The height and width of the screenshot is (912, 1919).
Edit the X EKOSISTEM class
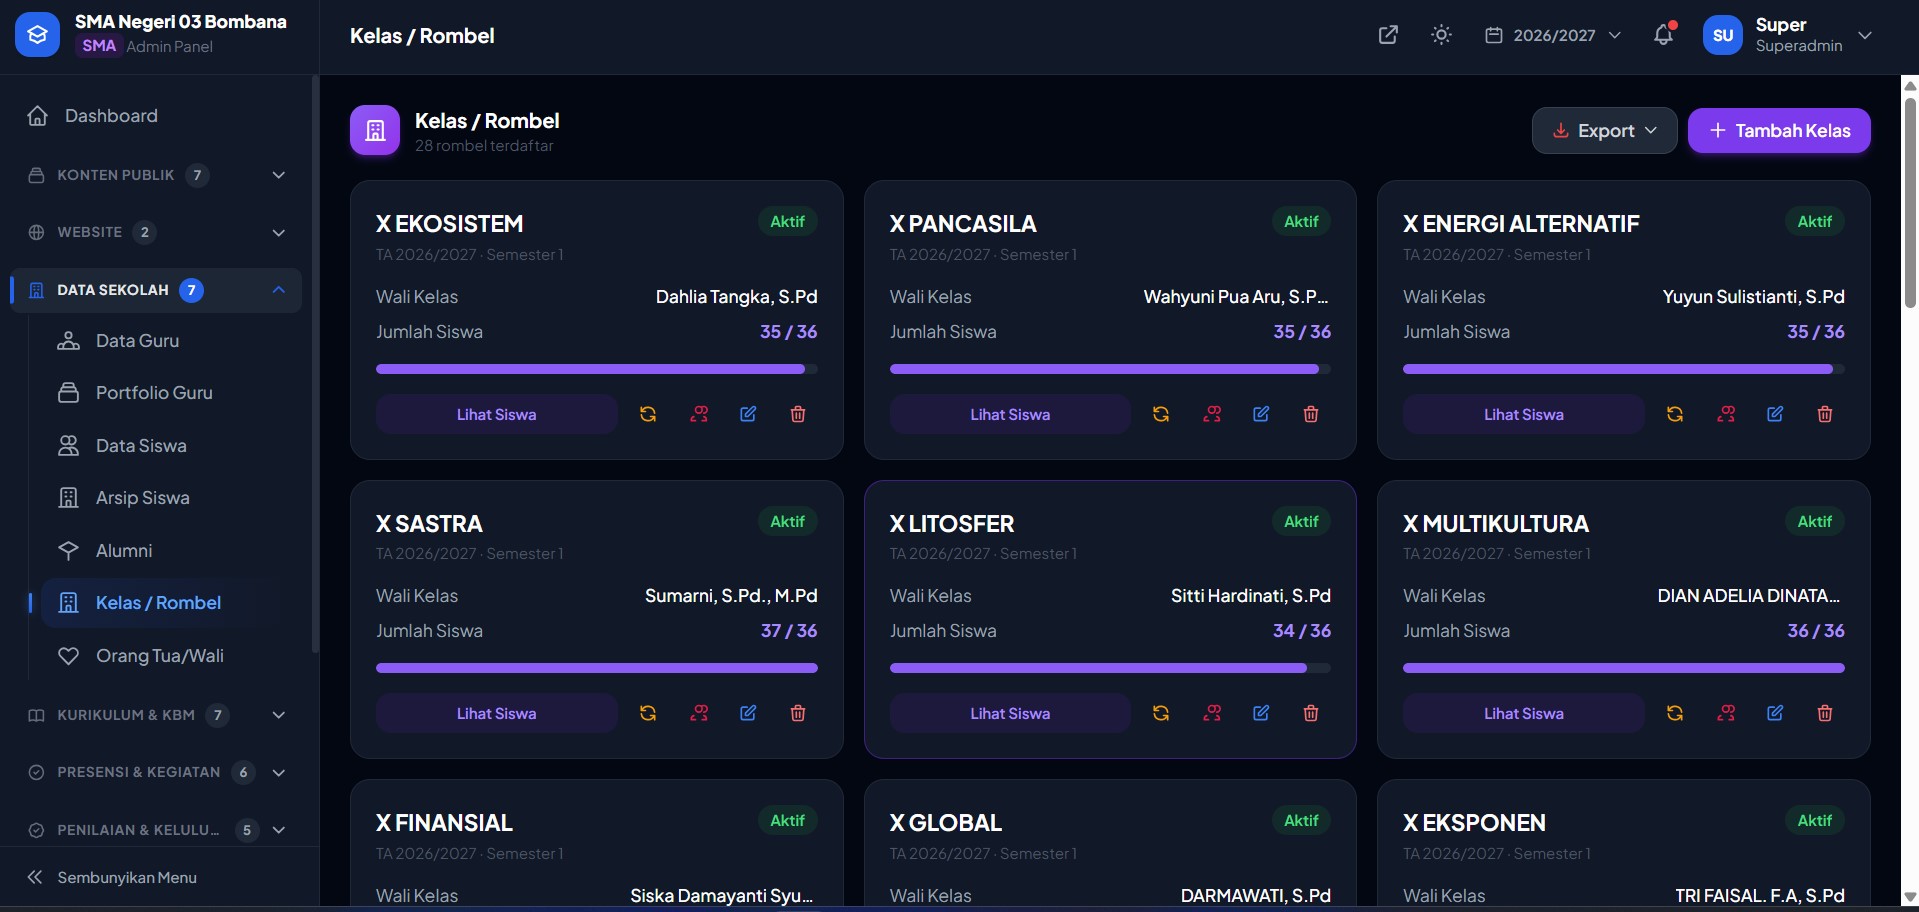point(748,414)
